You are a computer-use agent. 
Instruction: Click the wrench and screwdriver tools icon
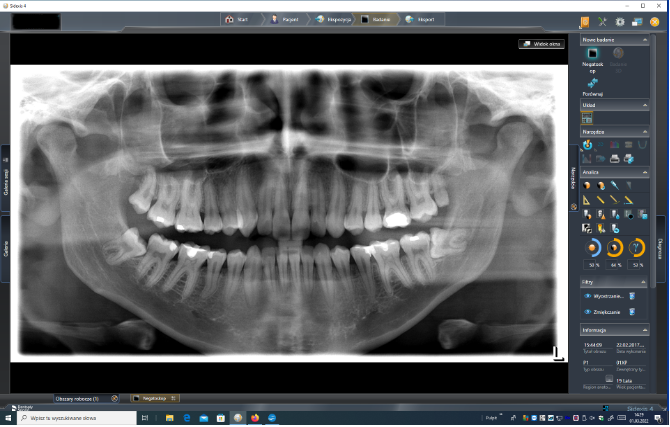[603, 21]
